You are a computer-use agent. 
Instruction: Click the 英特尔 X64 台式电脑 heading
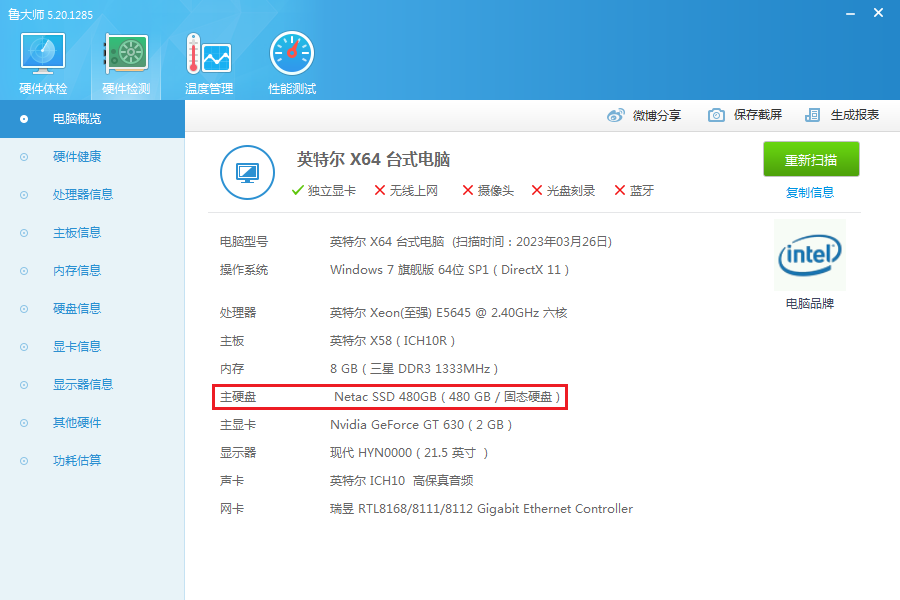pos(373,159)
